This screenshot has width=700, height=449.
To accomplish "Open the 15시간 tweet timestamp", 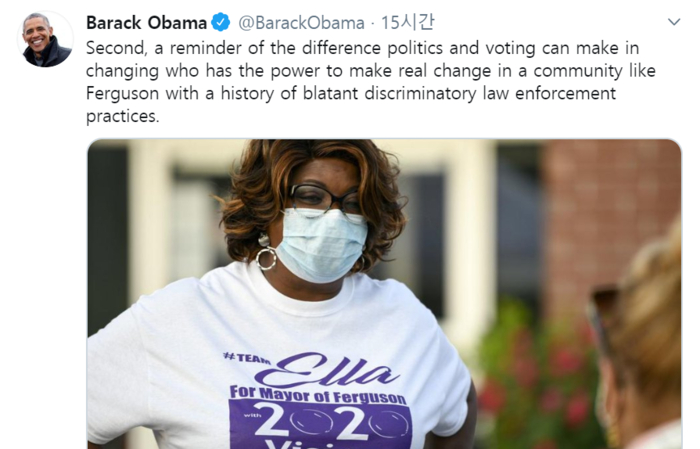I will coord(407,22).
